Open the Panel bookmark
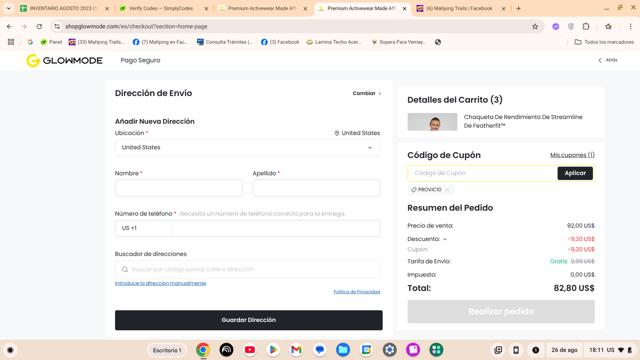 click(51, 42)
